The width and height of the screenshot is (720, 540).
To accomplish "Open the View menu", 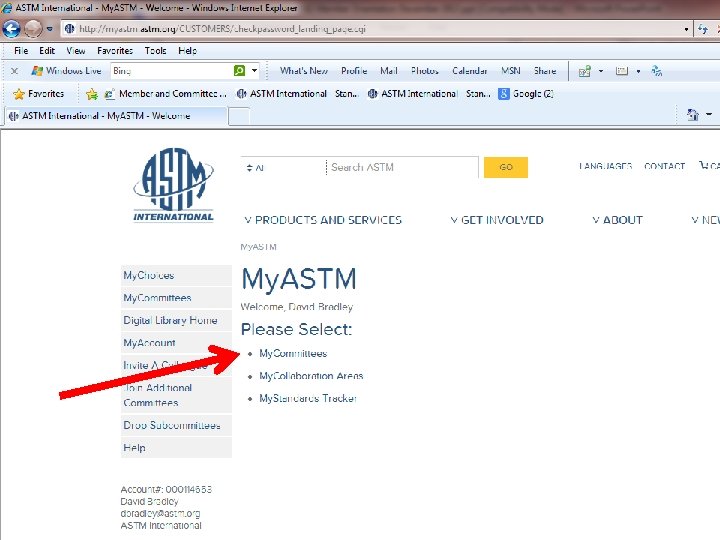I will coord(76,51).
